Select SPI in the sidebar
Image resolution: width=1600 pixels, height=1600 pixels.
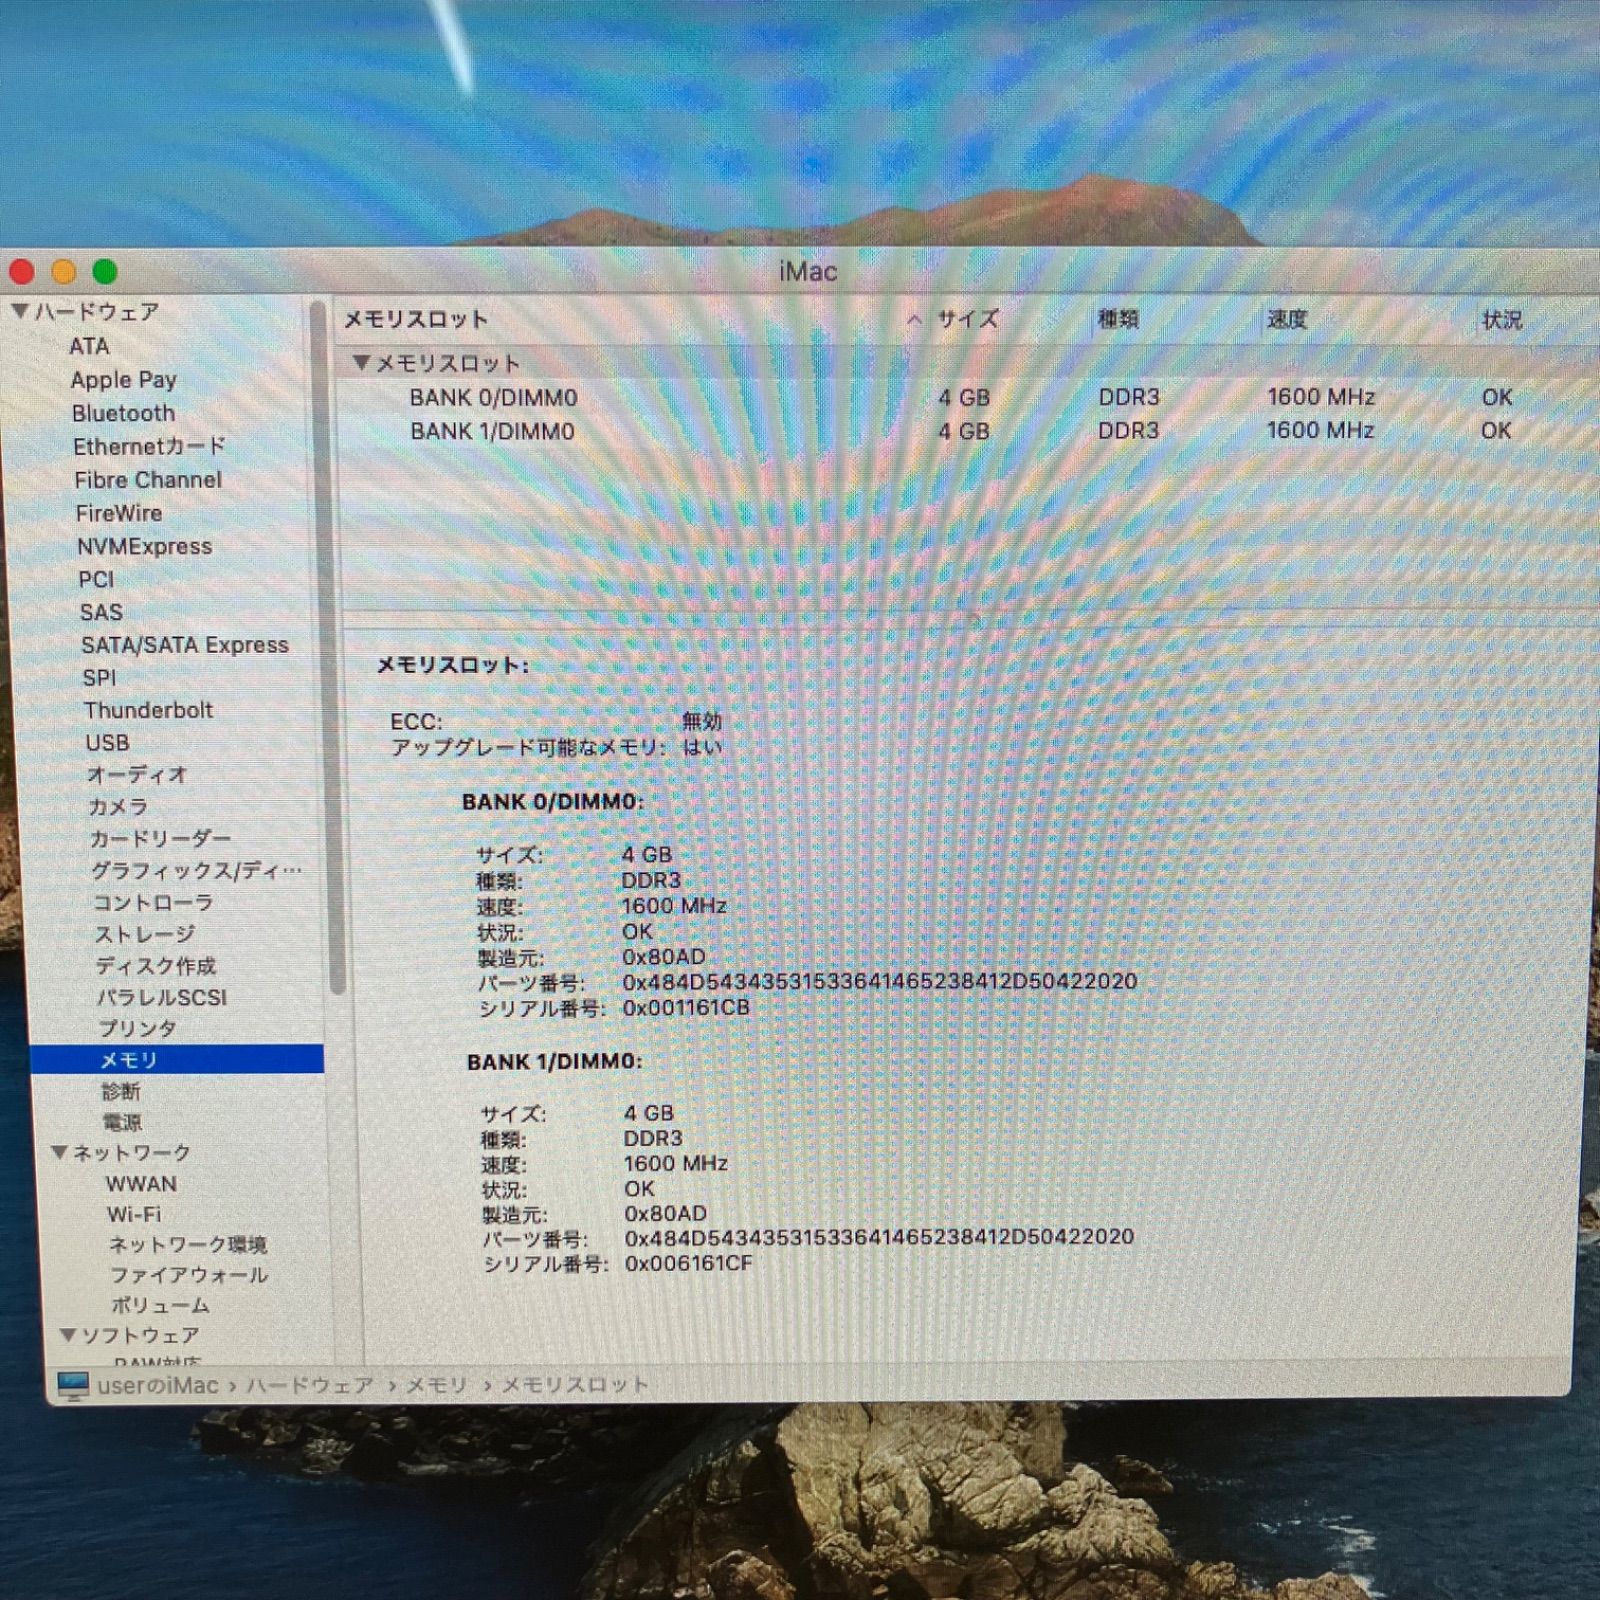click(99, 678)
